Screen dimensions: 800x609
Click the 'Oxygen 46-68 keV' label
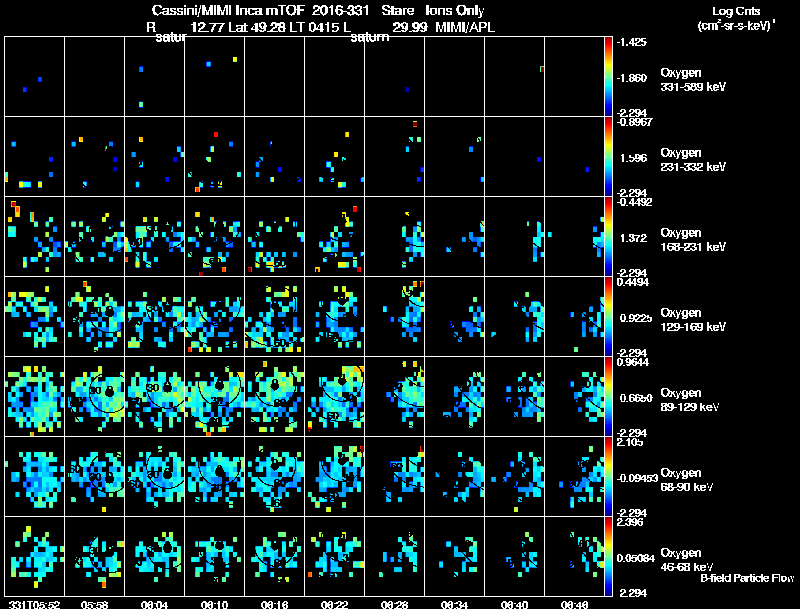tap(687, 560)
